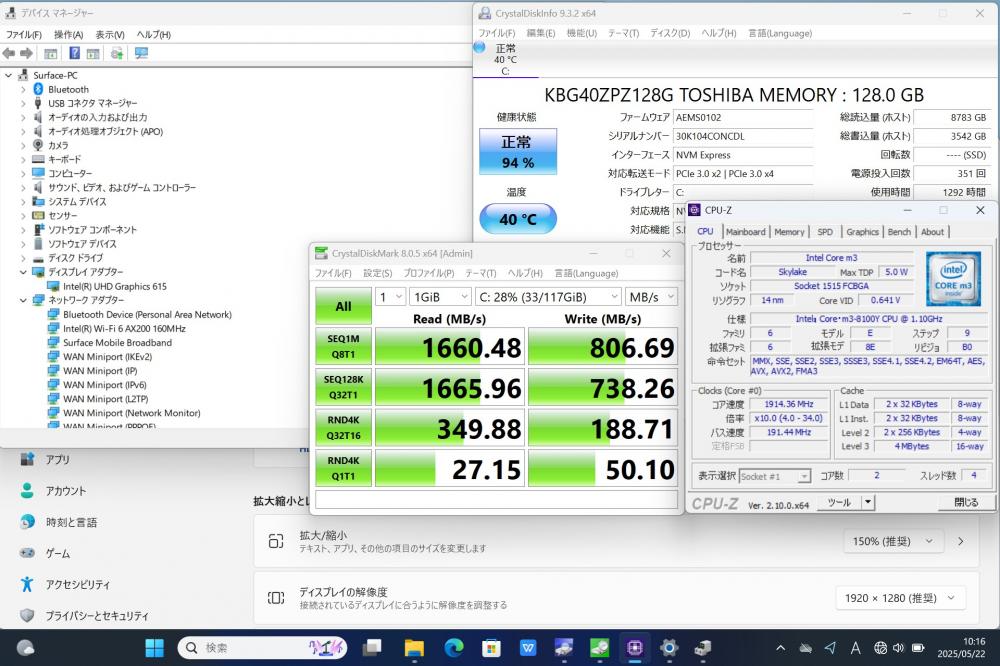The height and width of the screenshot is (666, 1000).
Task: Select Intel(R) Wi-Fi 6 AX200 160MHz adapter
Action: [x=124, y=329]
